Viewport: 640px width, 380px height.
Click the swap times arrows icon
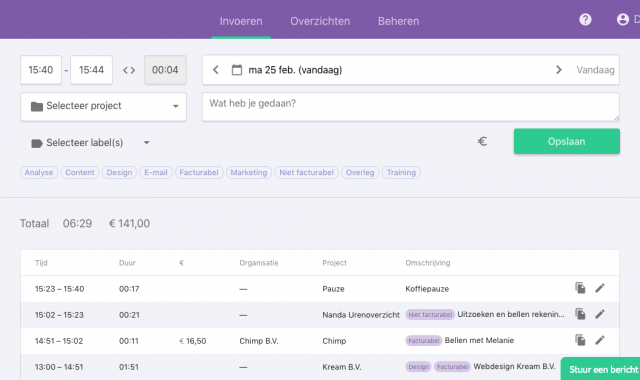129,70
